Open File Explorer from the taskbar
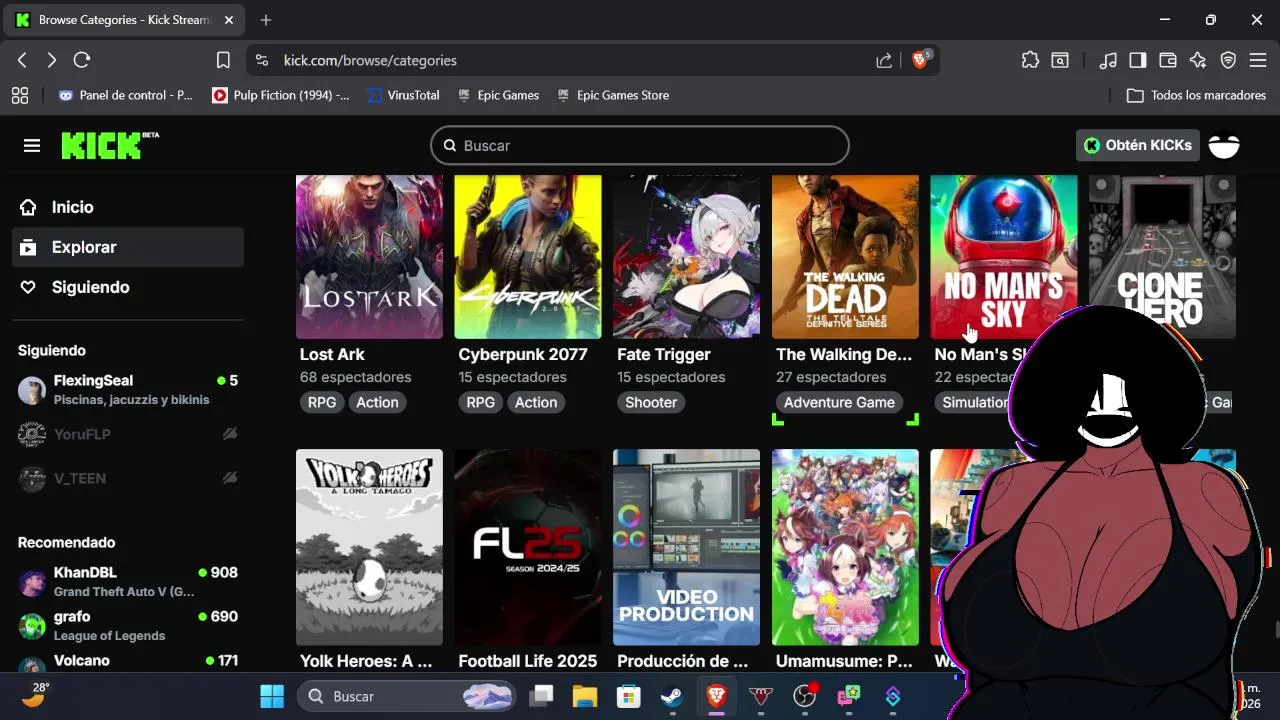 585,696
